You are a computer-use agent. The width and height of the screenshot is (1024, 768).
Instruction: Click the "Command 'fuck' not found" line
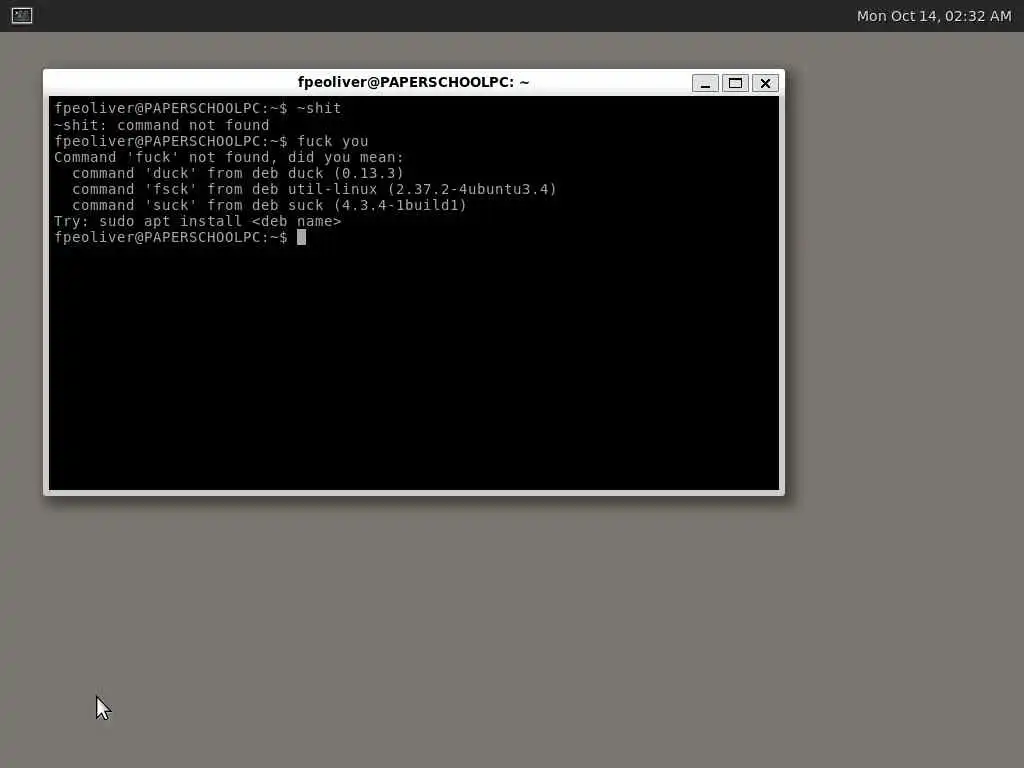coord(229,157)
